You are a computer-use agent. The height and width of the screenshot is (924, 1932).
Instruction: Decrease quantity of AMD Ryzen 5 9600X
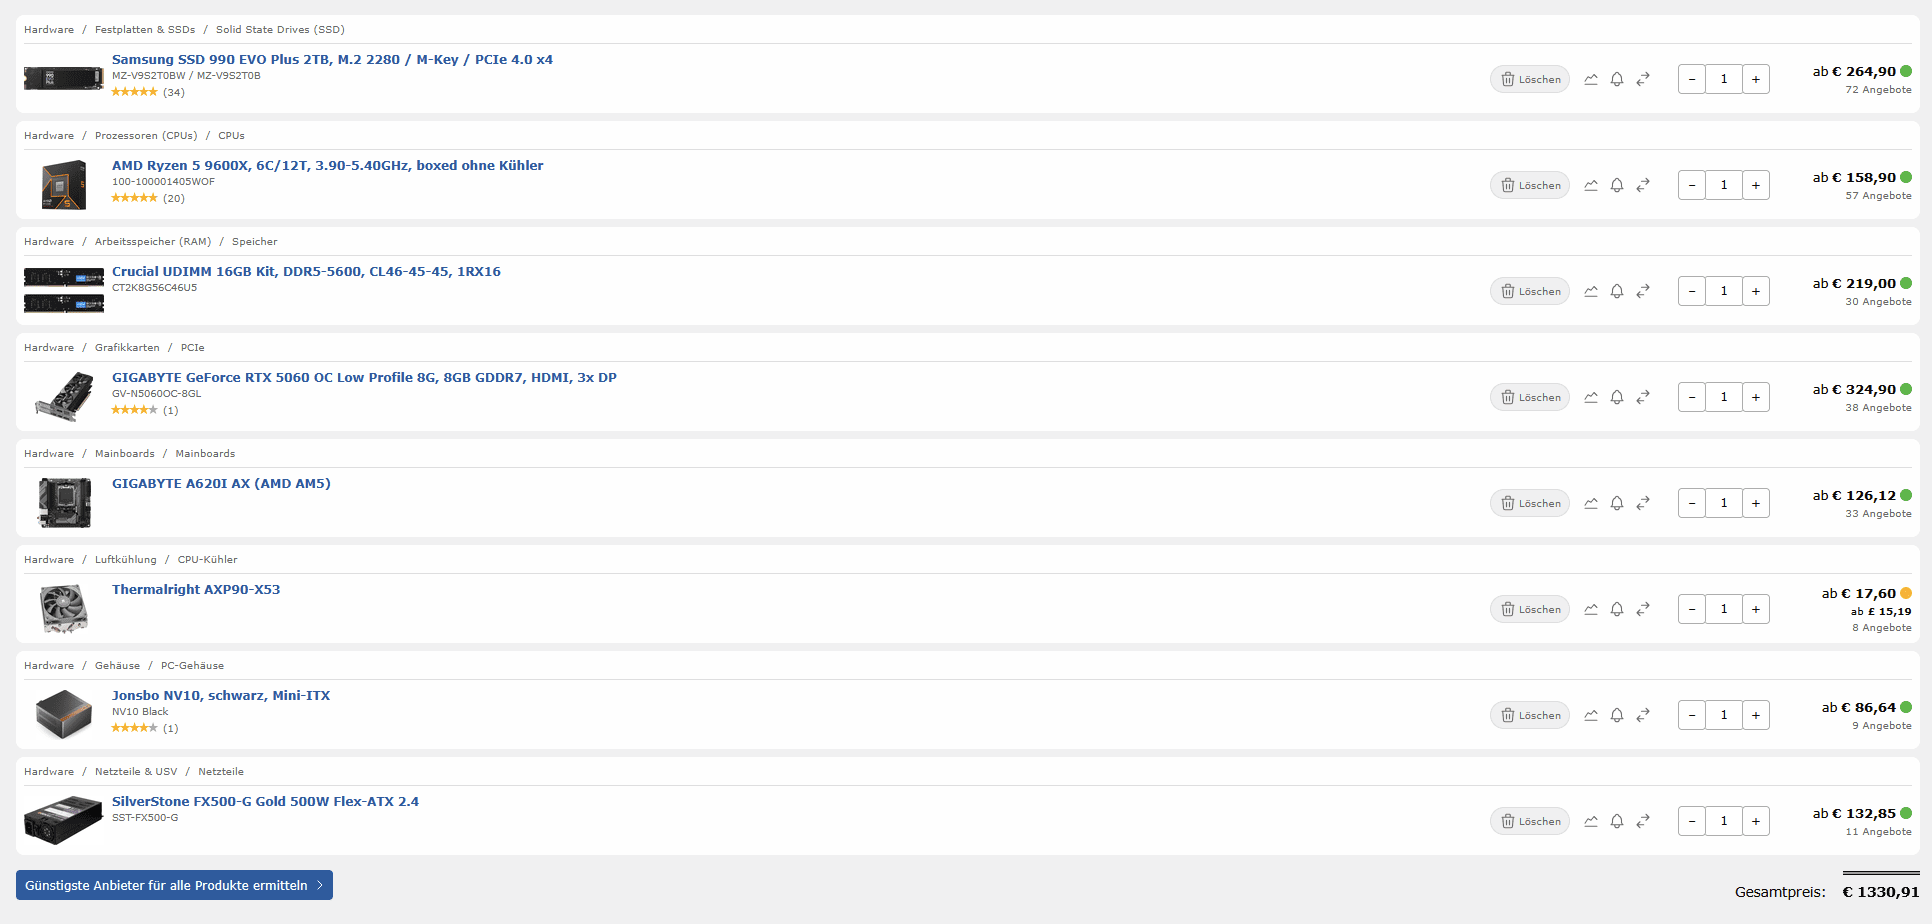1692,185
